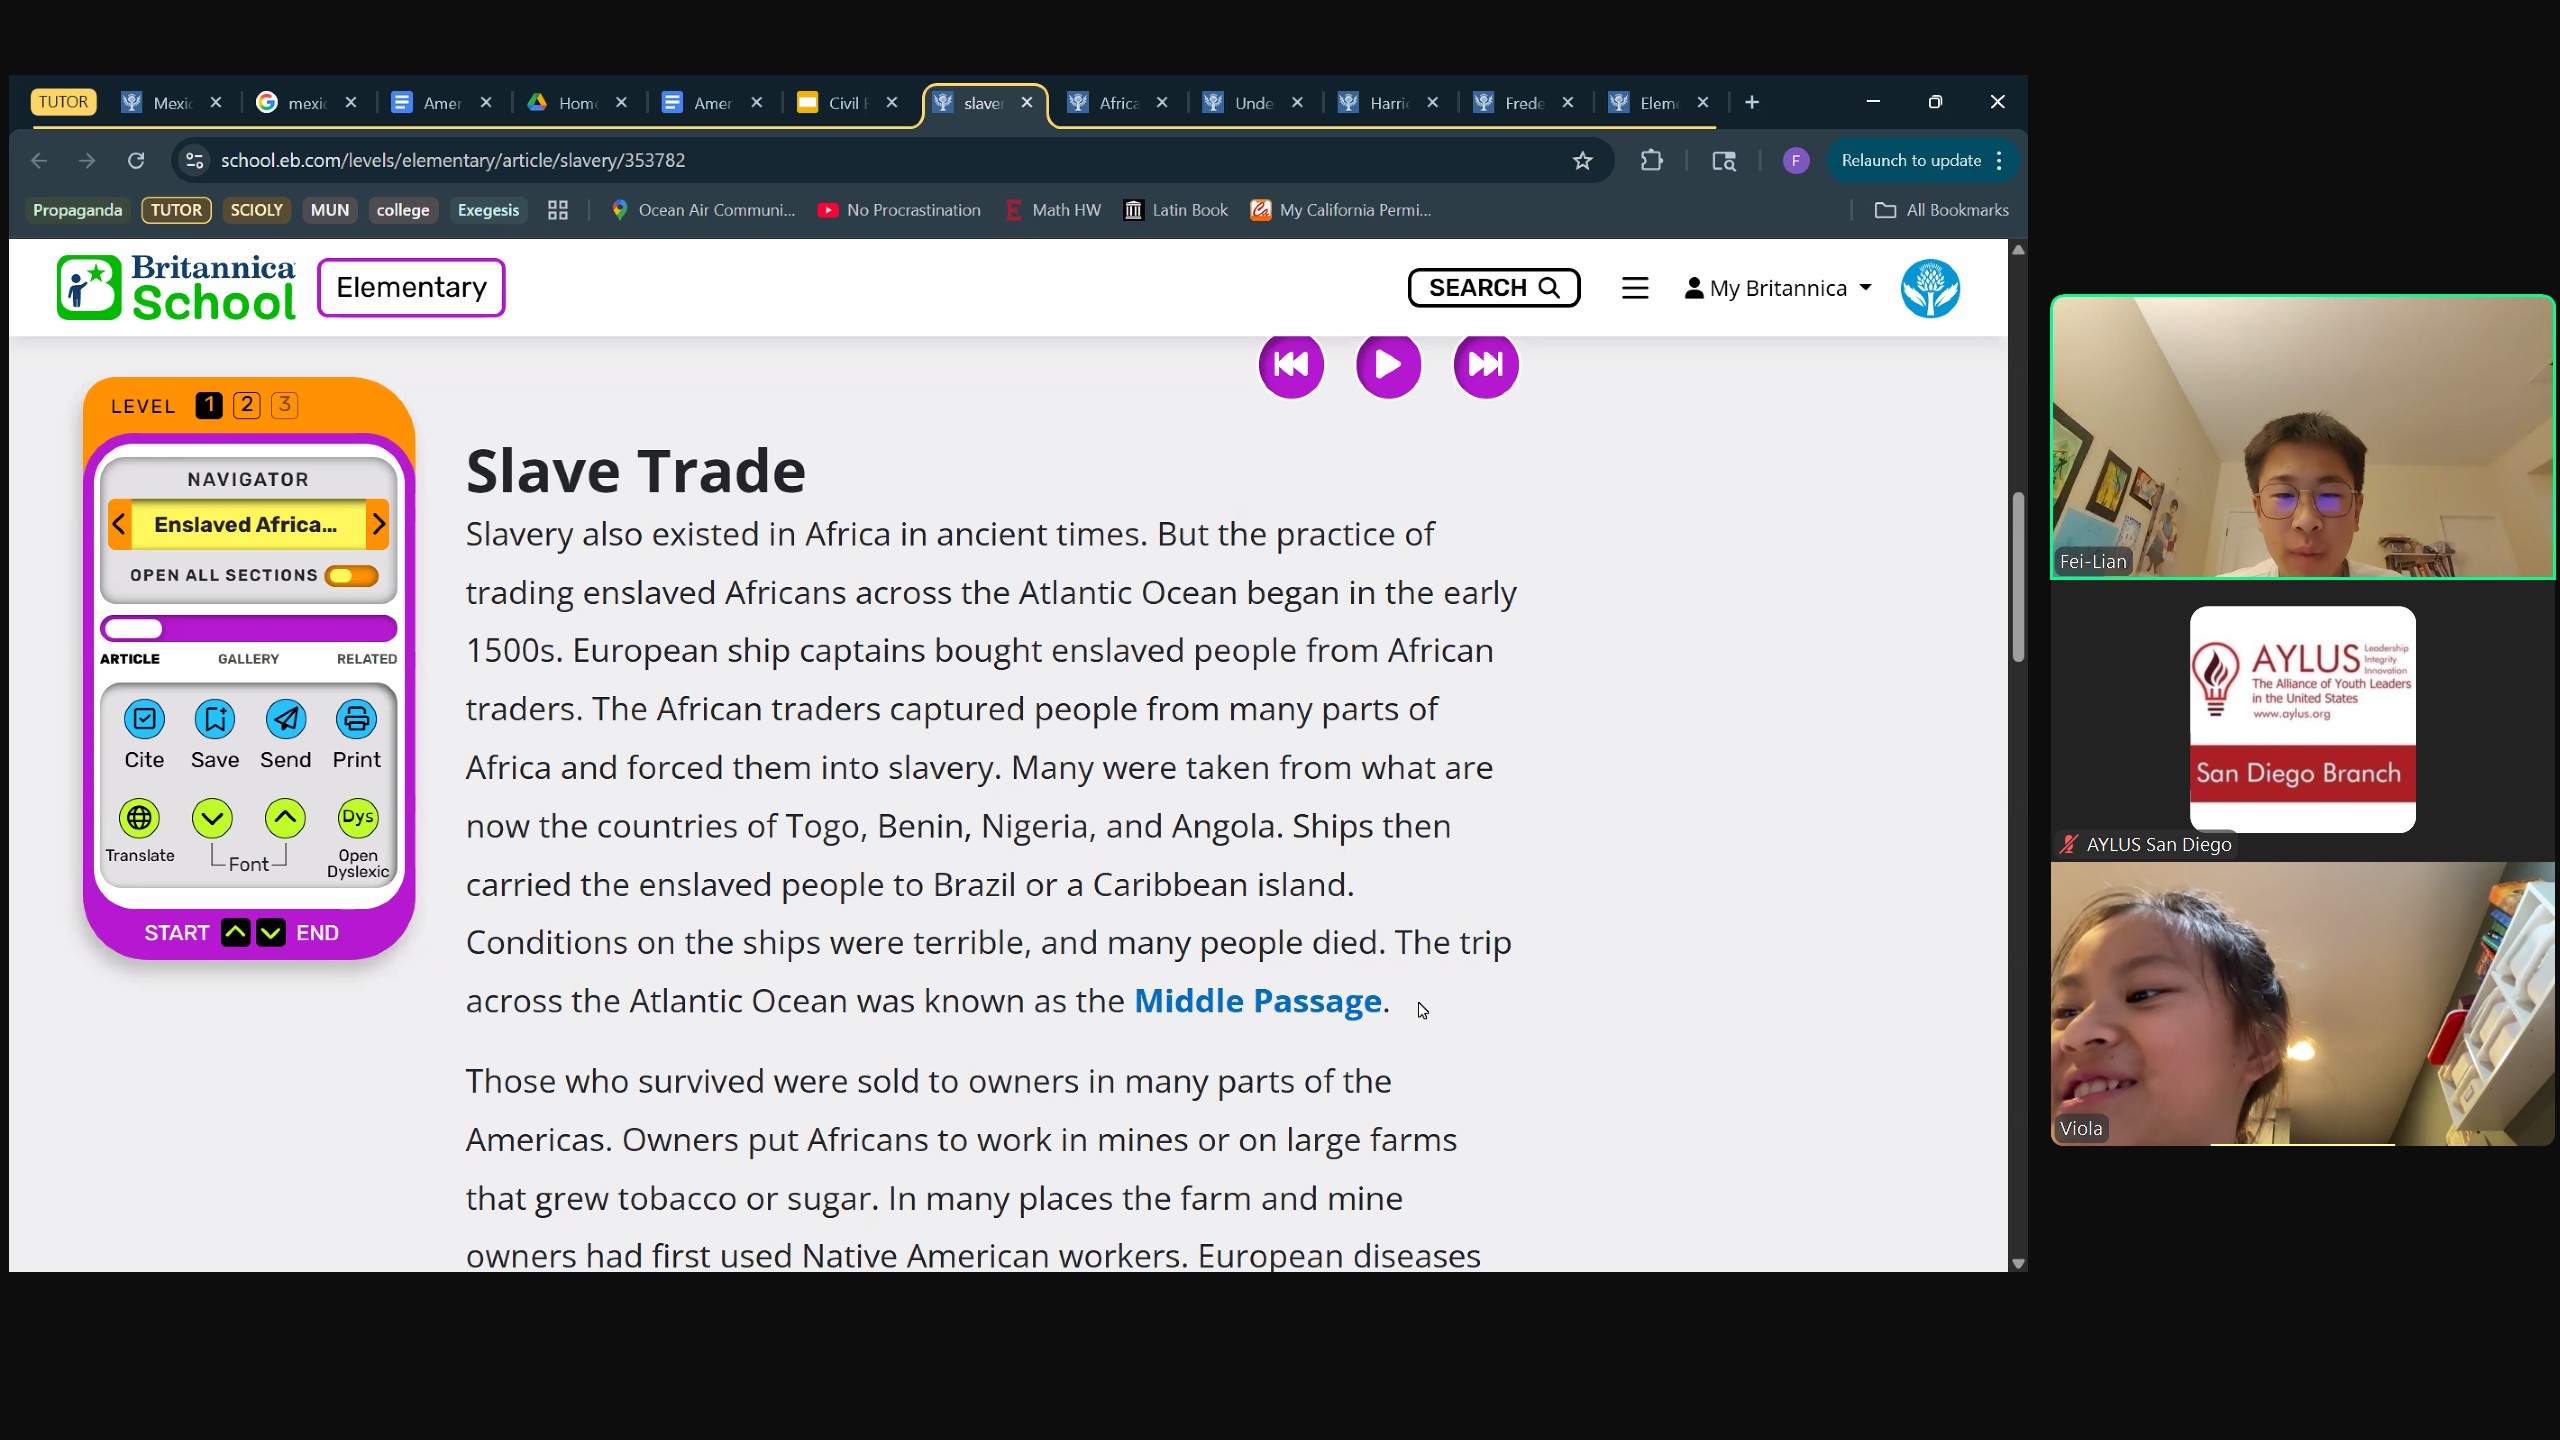
Task: Click the browser address bar URL
Action: click(x=453, y=161)
